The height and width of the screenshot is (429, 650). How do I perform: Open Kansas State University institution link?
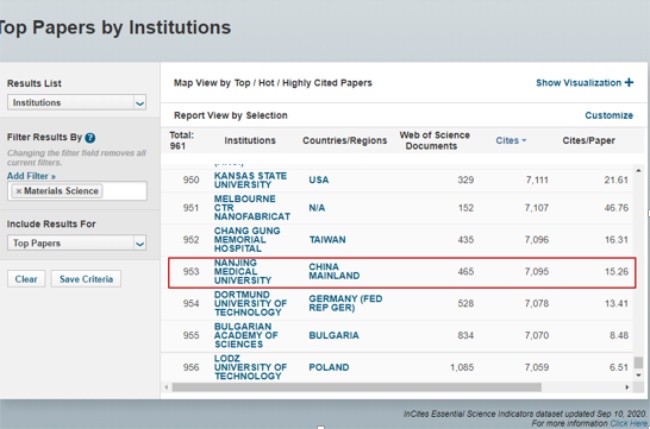click(250, 180)
